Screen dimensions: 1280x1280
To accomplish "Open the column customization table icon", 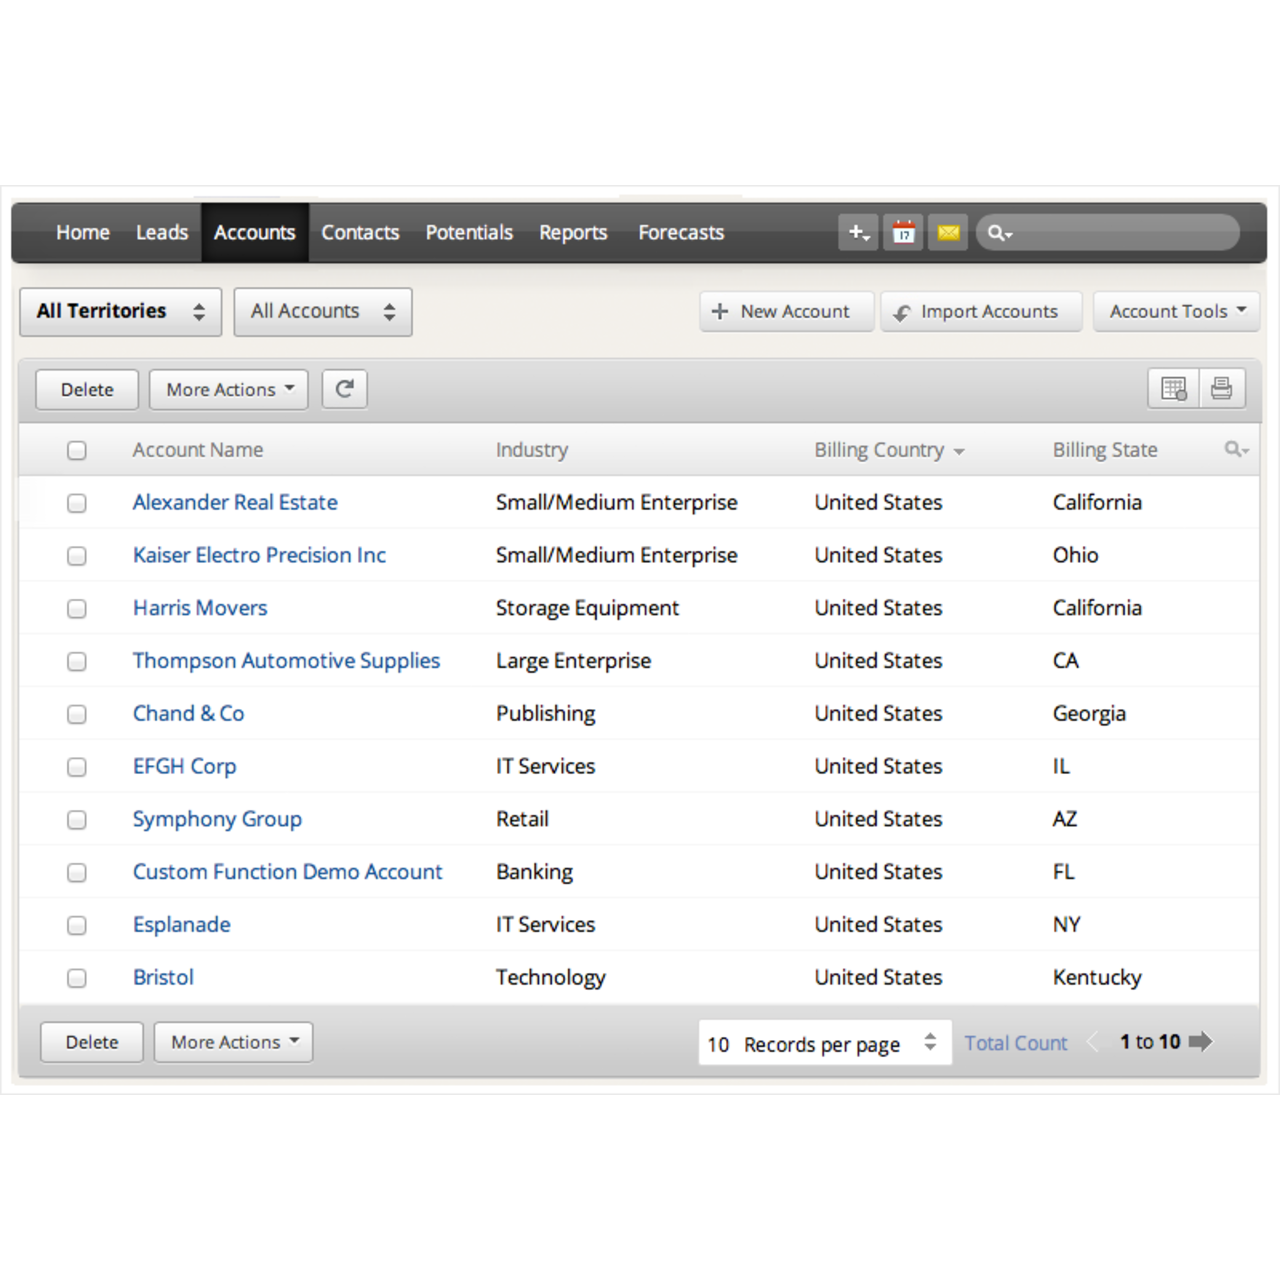I will click(x=1173, y=389).
